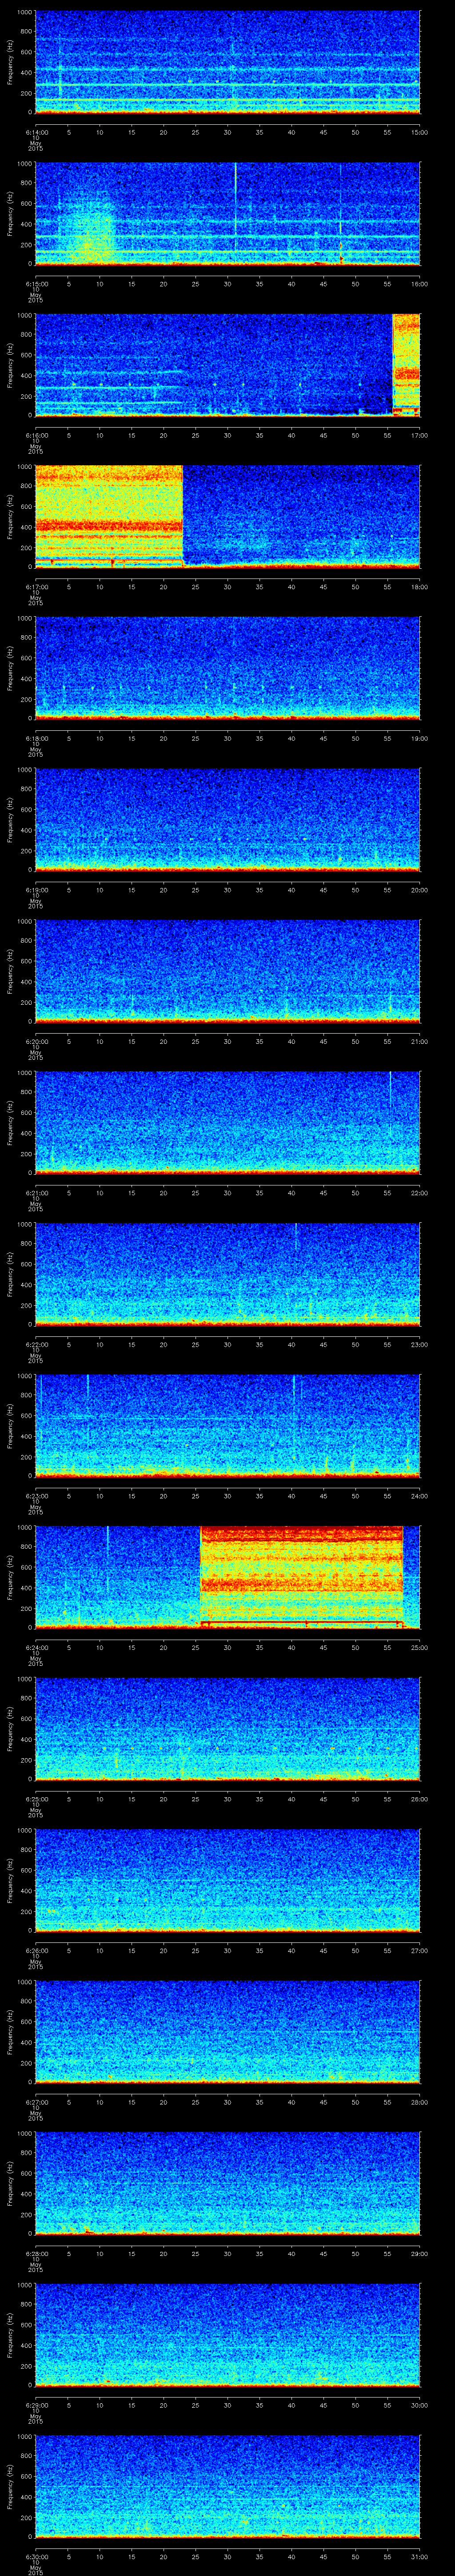Screen dimensions: 455x2576
Task: Click the 6:14:00 start time label
Action: (36, 132)
